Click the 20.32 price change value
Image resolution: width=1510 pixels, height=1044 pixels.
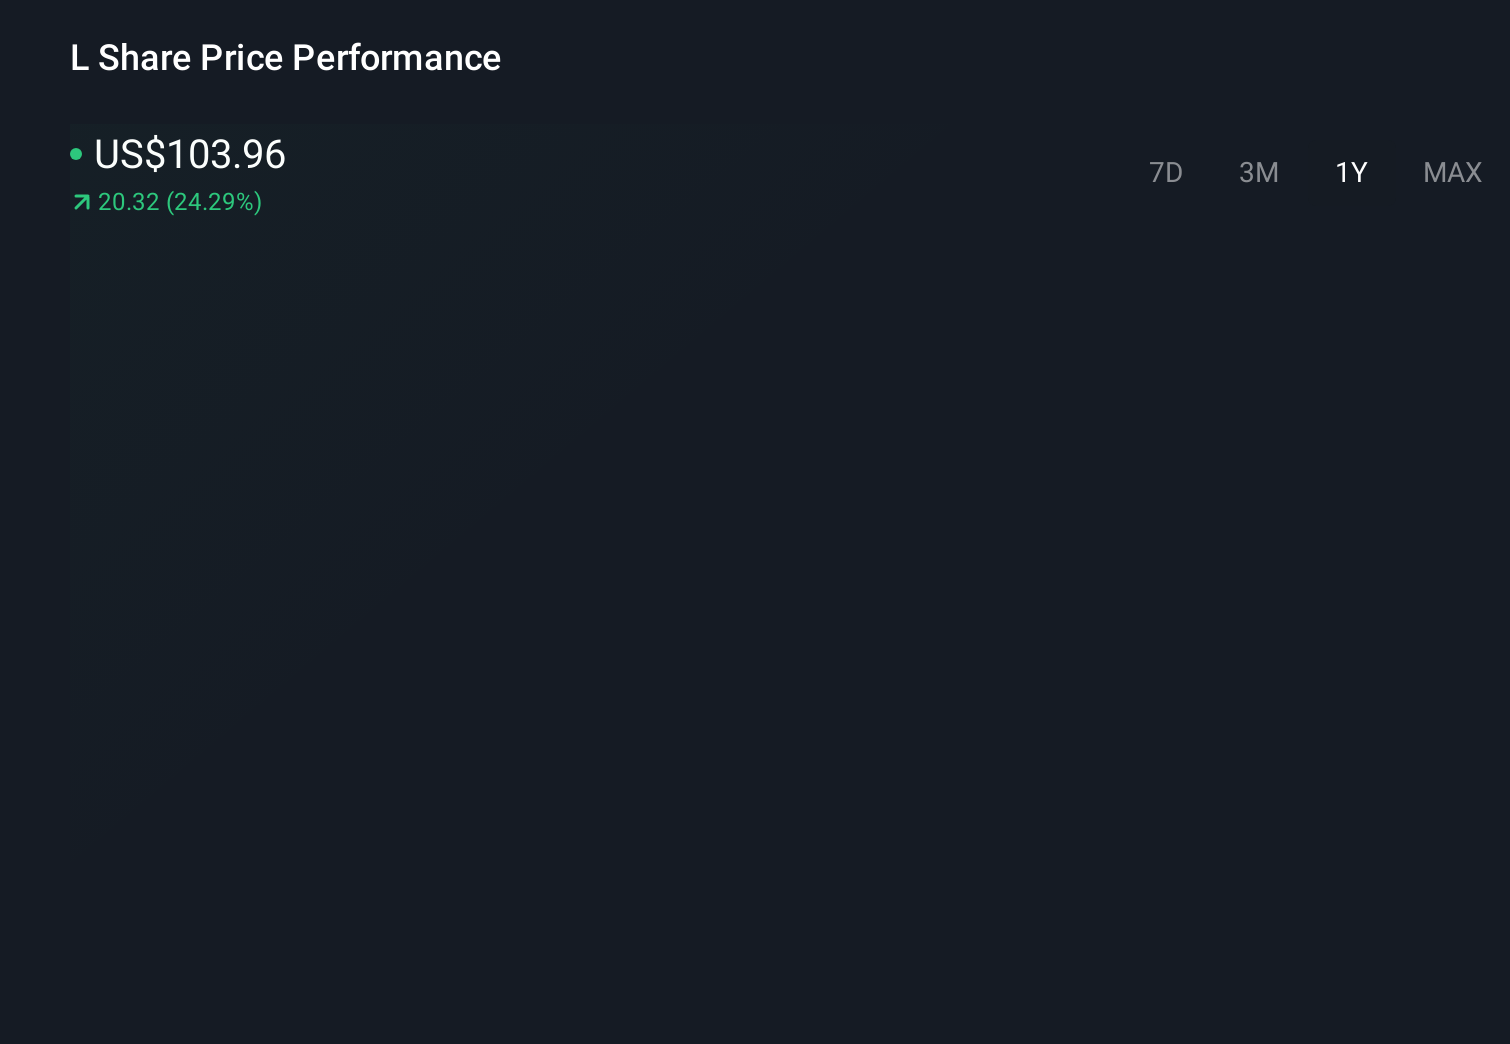[129, 202]
